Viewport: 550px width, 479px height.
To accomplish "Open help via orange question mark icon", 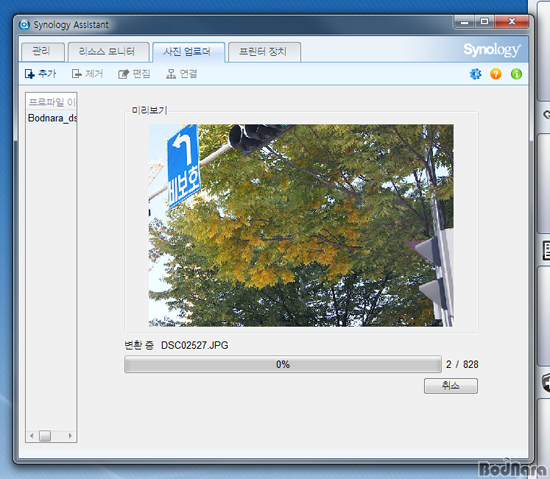I will click(x=496, y=74).
